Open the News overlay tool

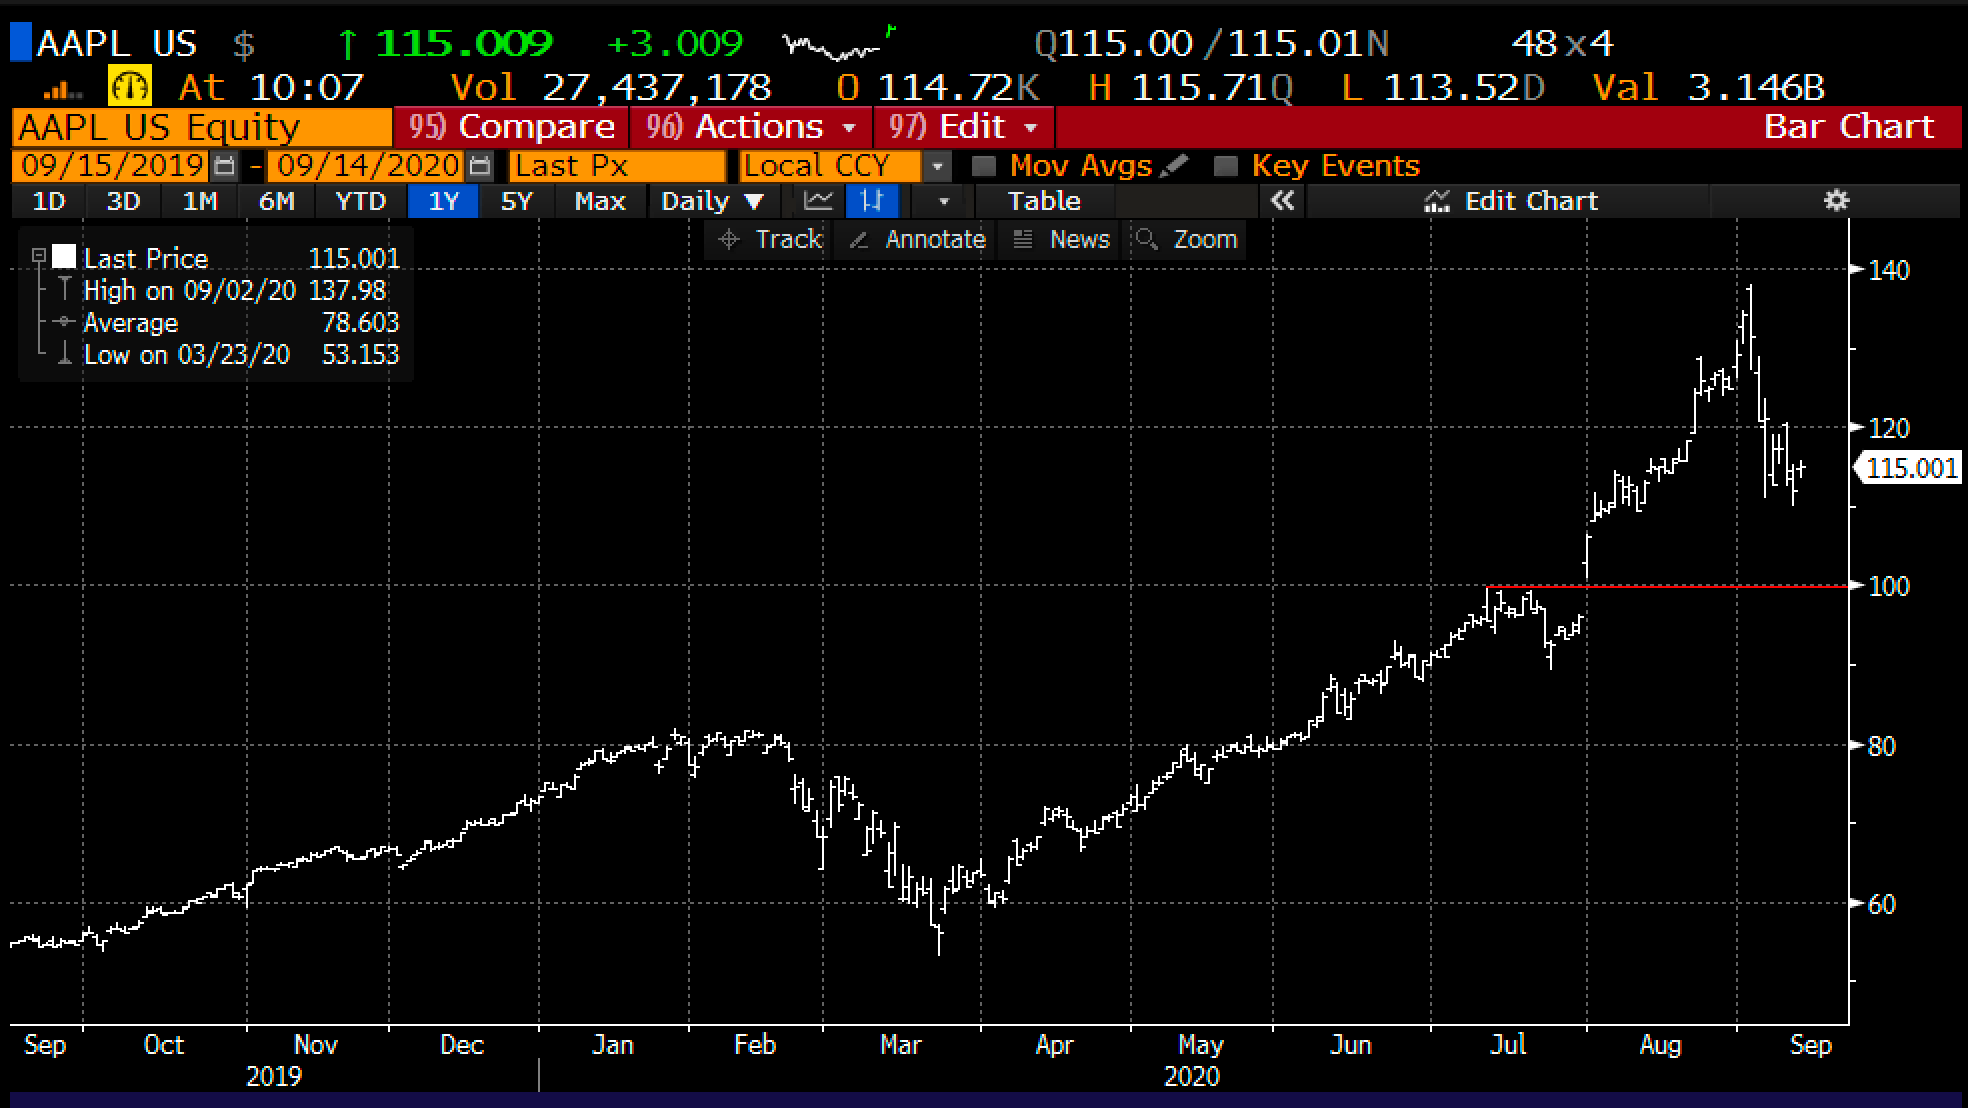tap(1062, 240)
